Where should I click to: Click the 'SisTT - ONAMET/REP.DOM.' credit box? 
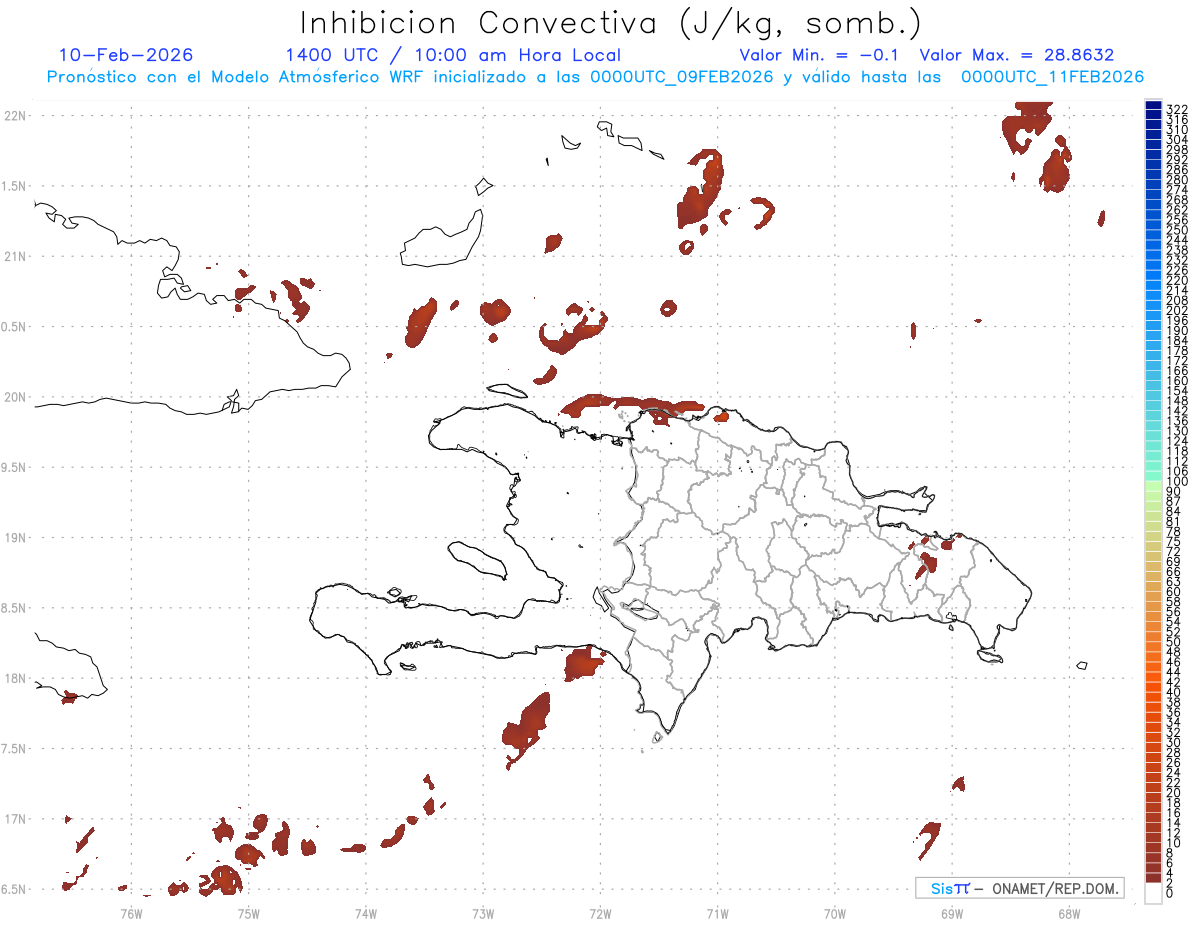coord(1019,888)
